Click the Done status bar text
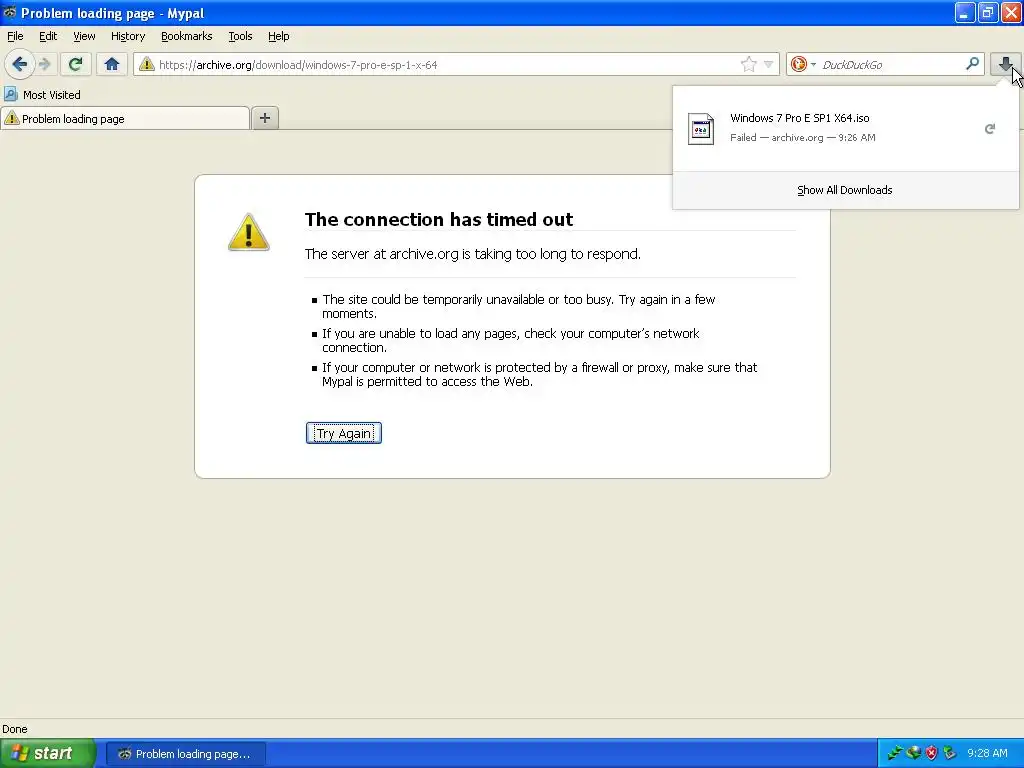Image resolution: width=1024 pixels, height=768 pixels. tap(14, 729)
